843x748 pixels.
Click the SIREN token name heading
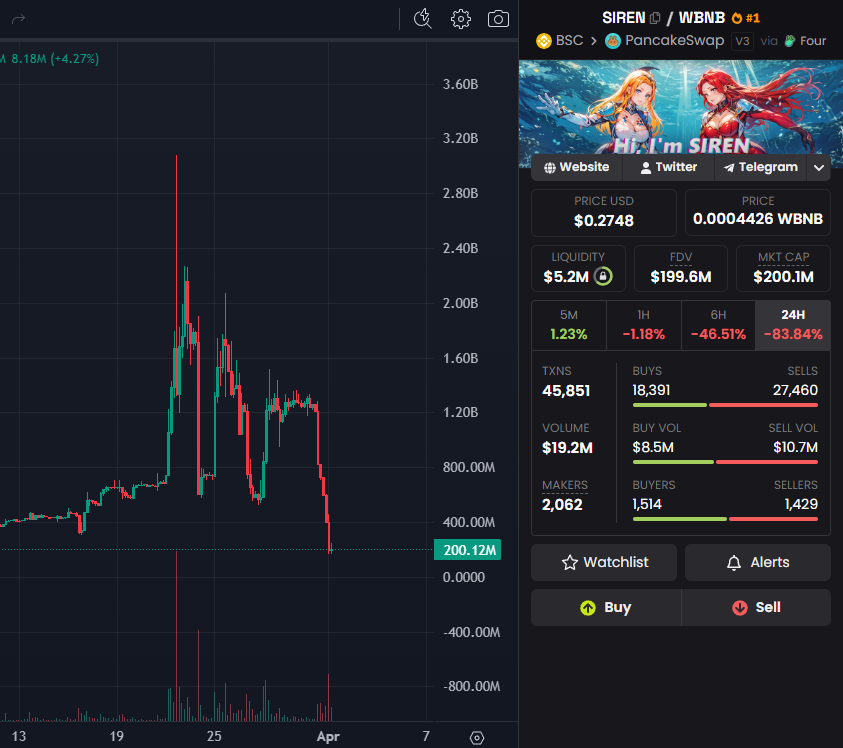tap(623, 18)
